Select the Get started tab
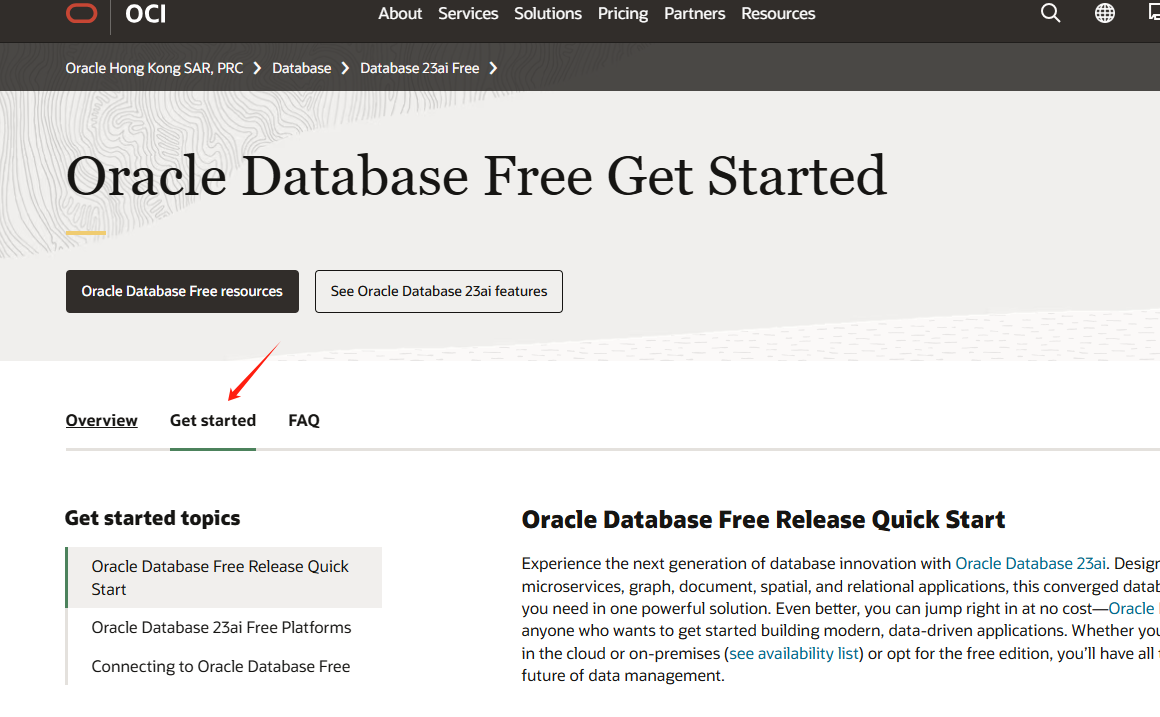Screen dimensions: 1160x717 [213, 420]
